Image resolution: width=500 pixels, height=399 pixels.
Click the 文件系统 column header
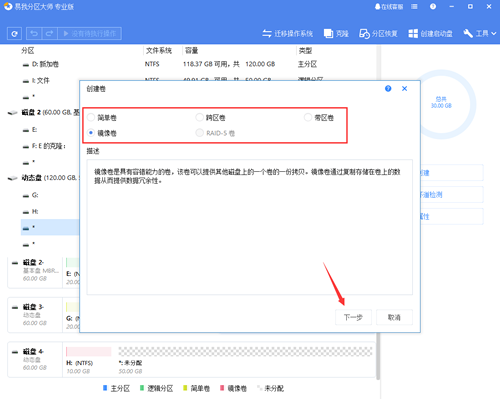159,51
